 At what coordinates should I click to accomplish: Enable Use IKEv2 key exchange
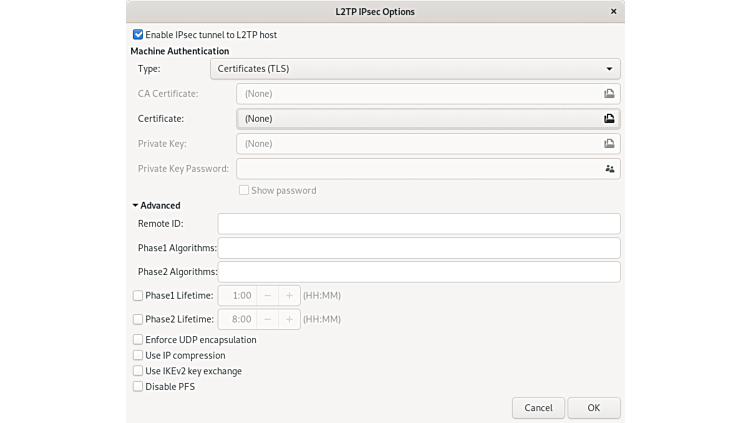[138, 371]
